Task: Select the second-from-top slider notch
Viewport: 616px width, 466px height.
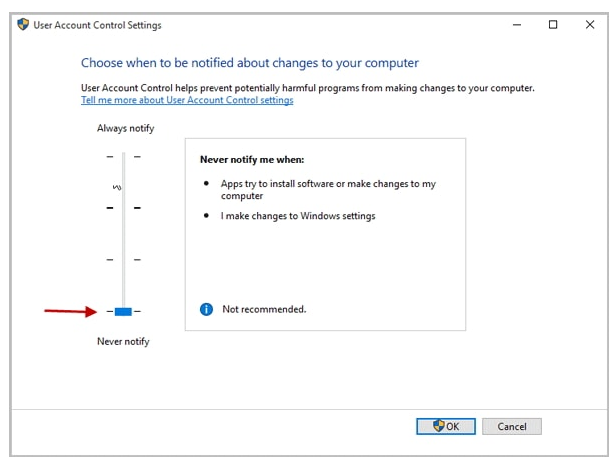Action: (123, 208)
